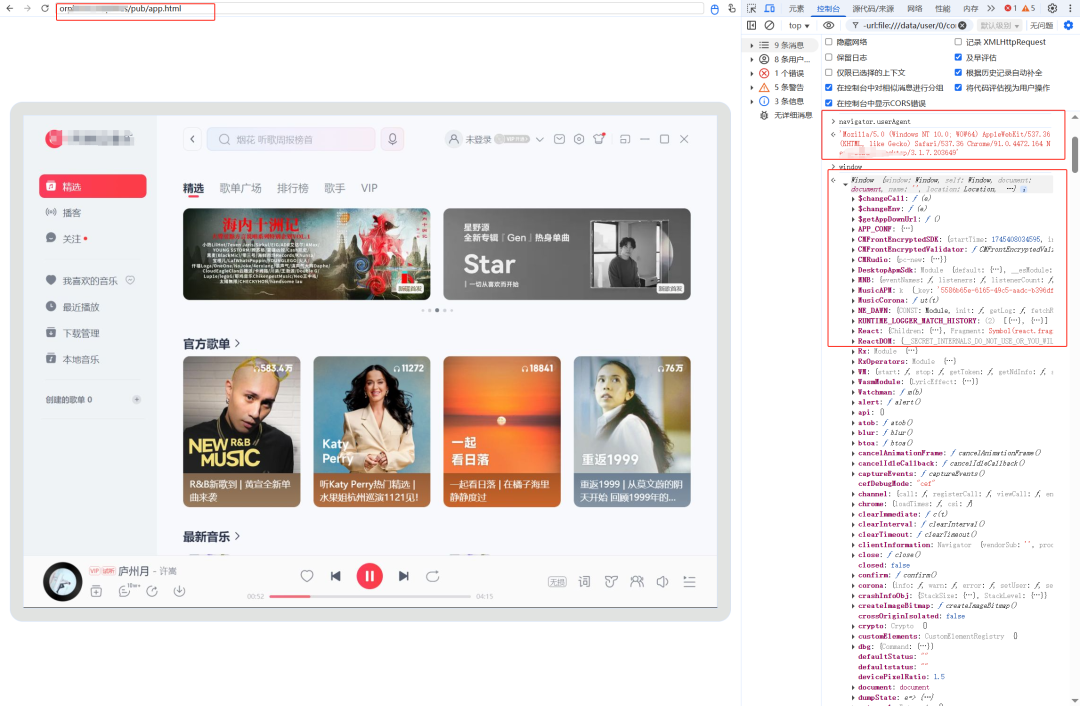Like the current song with heart icon
The image size is (1080, 706).
pos(307,576)
